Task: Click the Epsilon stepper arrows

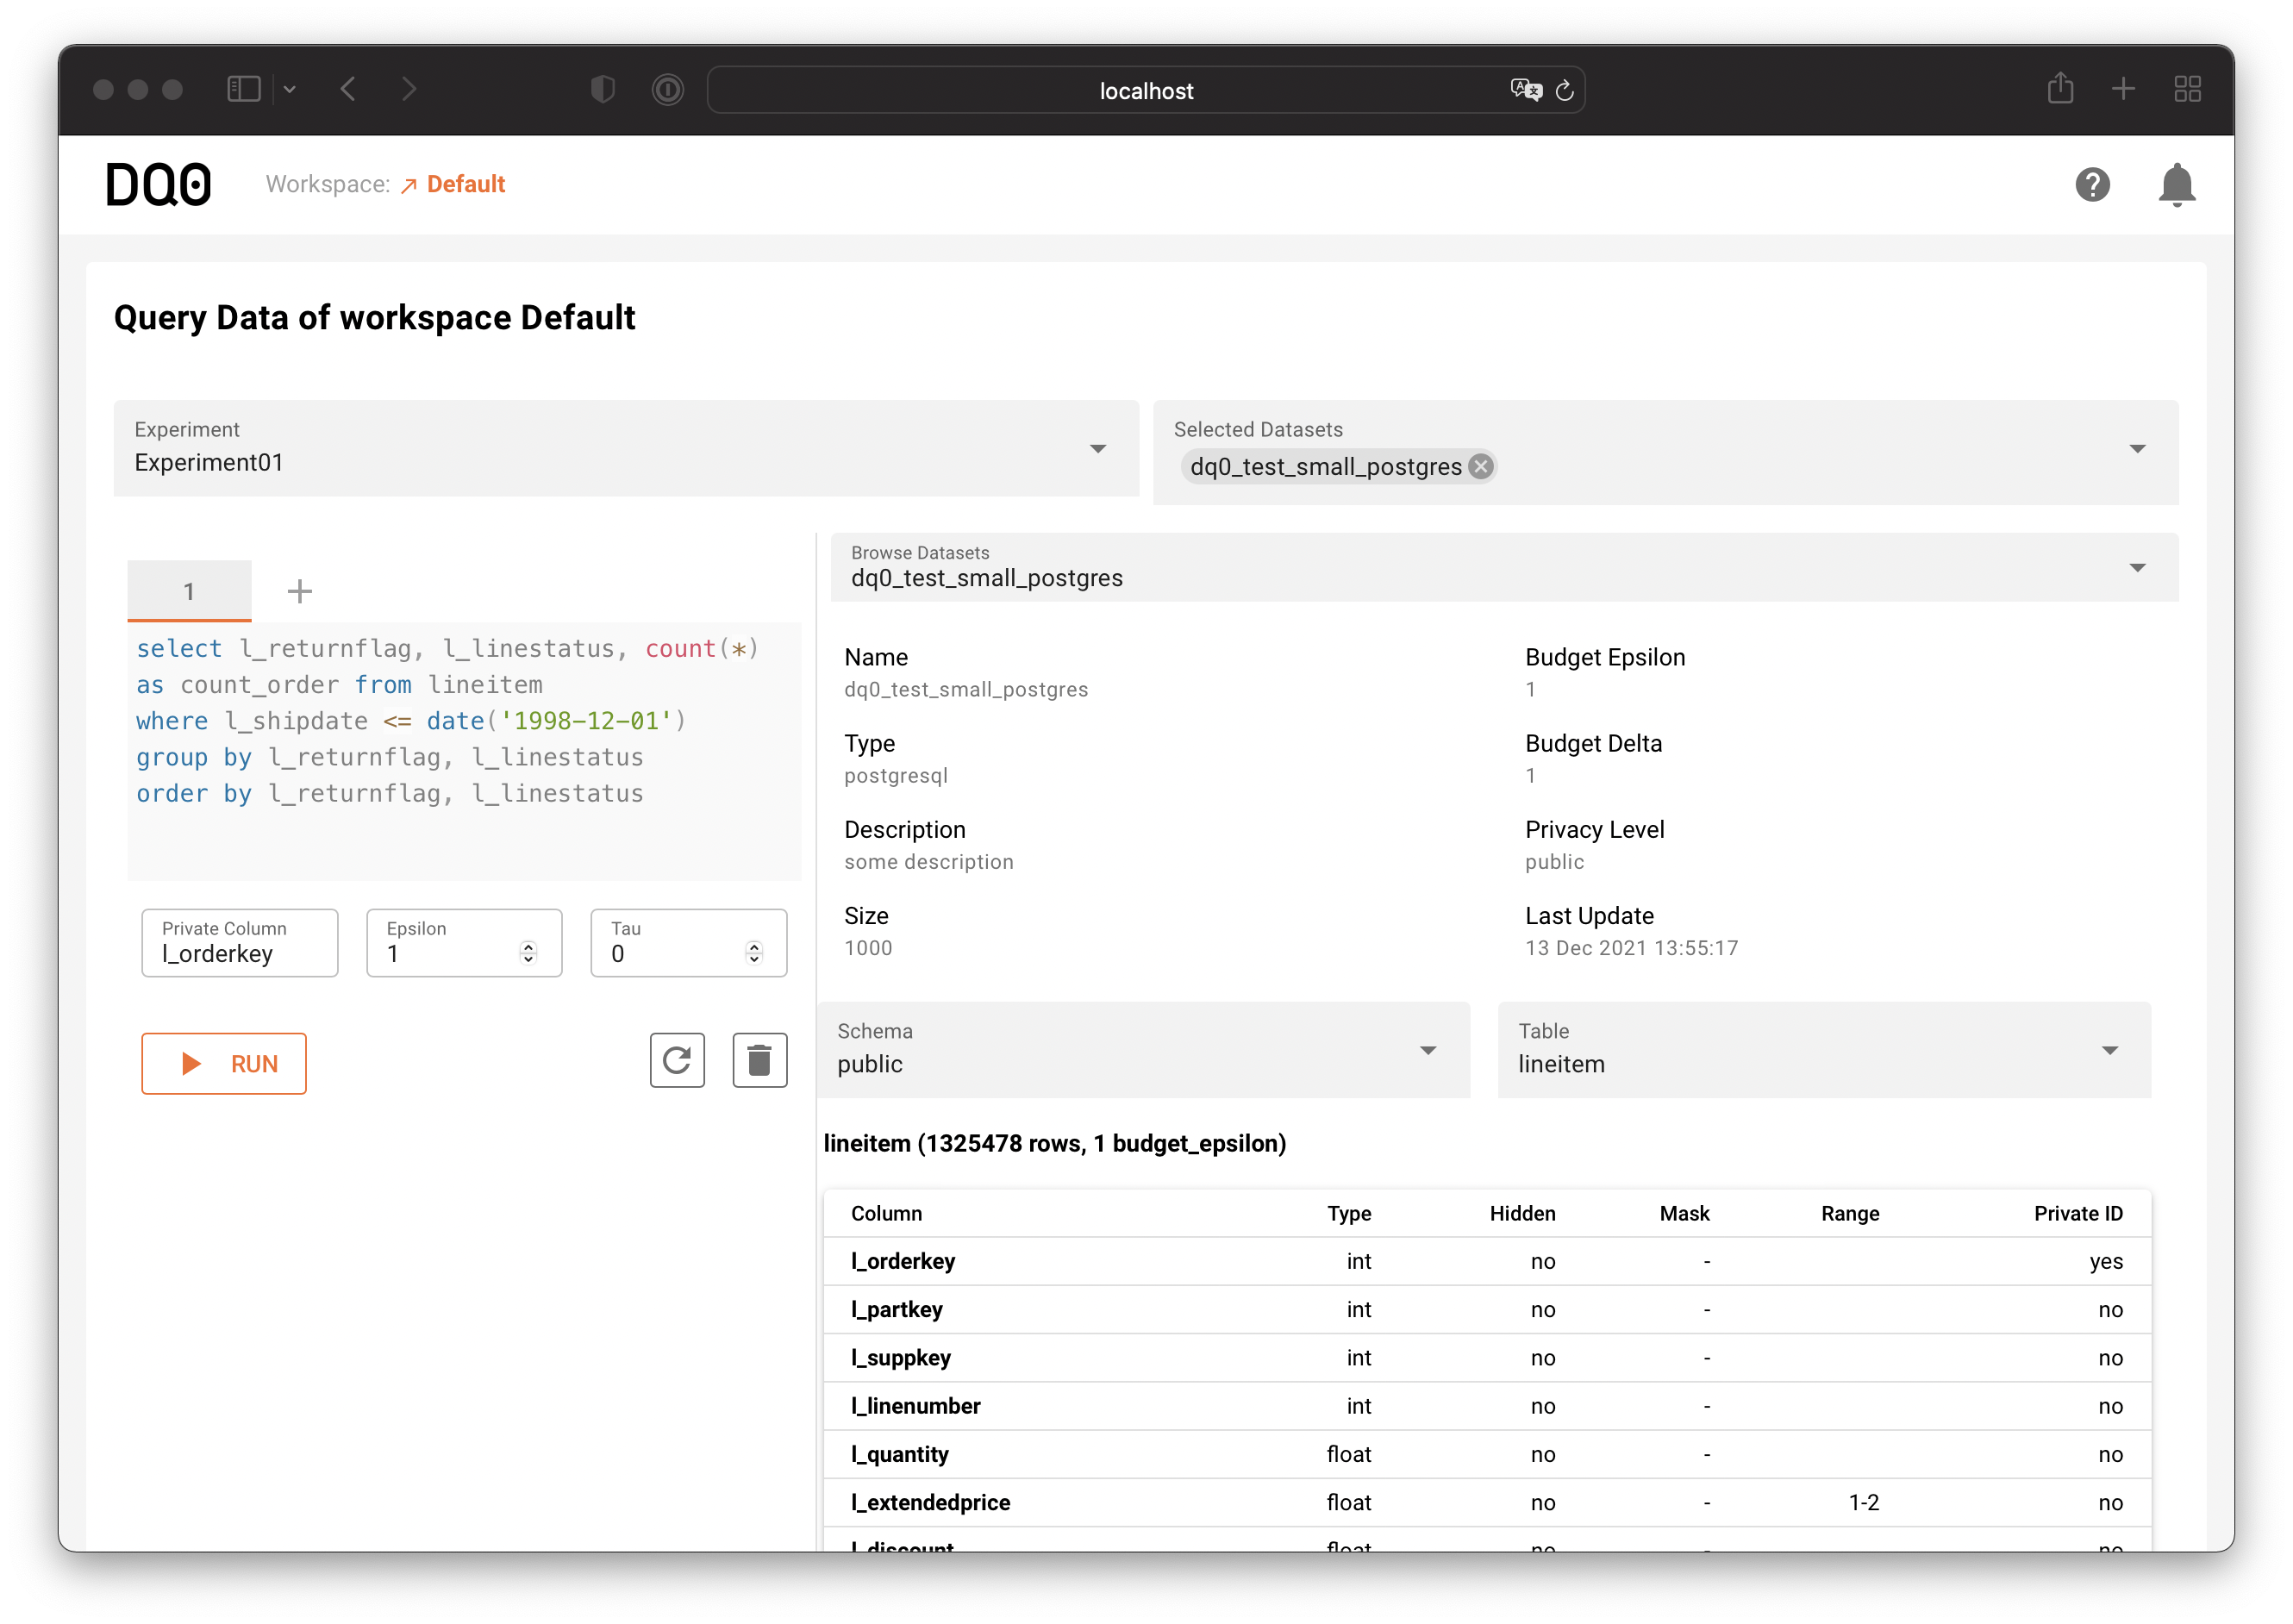Action: (x=528, y=953)
